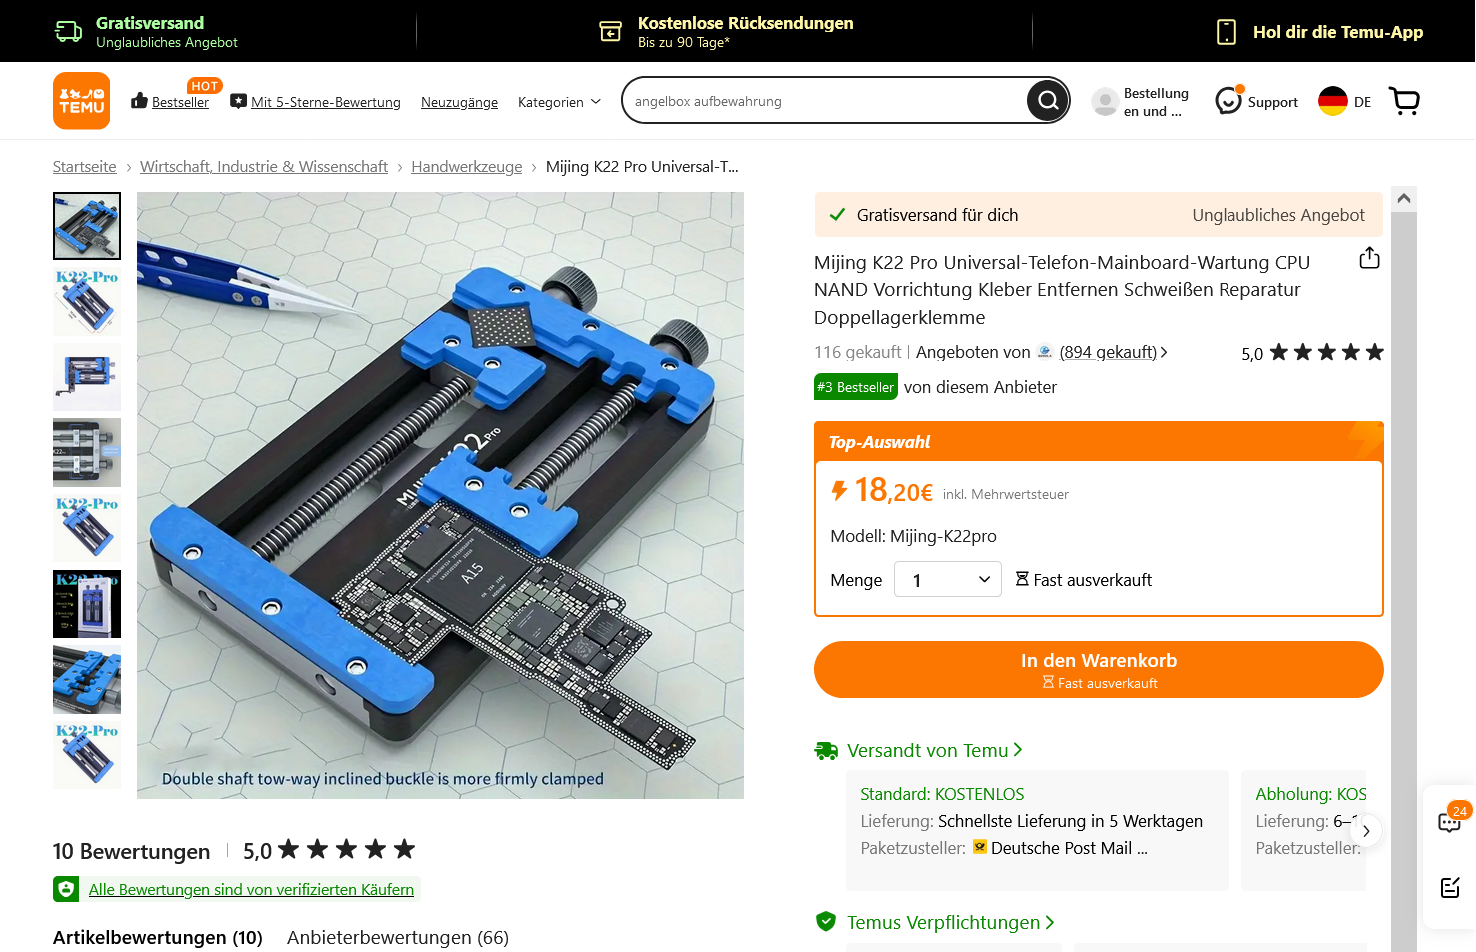Open the Handwerkzeuge breadcrumb link
Screen dimensions: 1476x952
point(467,167)
